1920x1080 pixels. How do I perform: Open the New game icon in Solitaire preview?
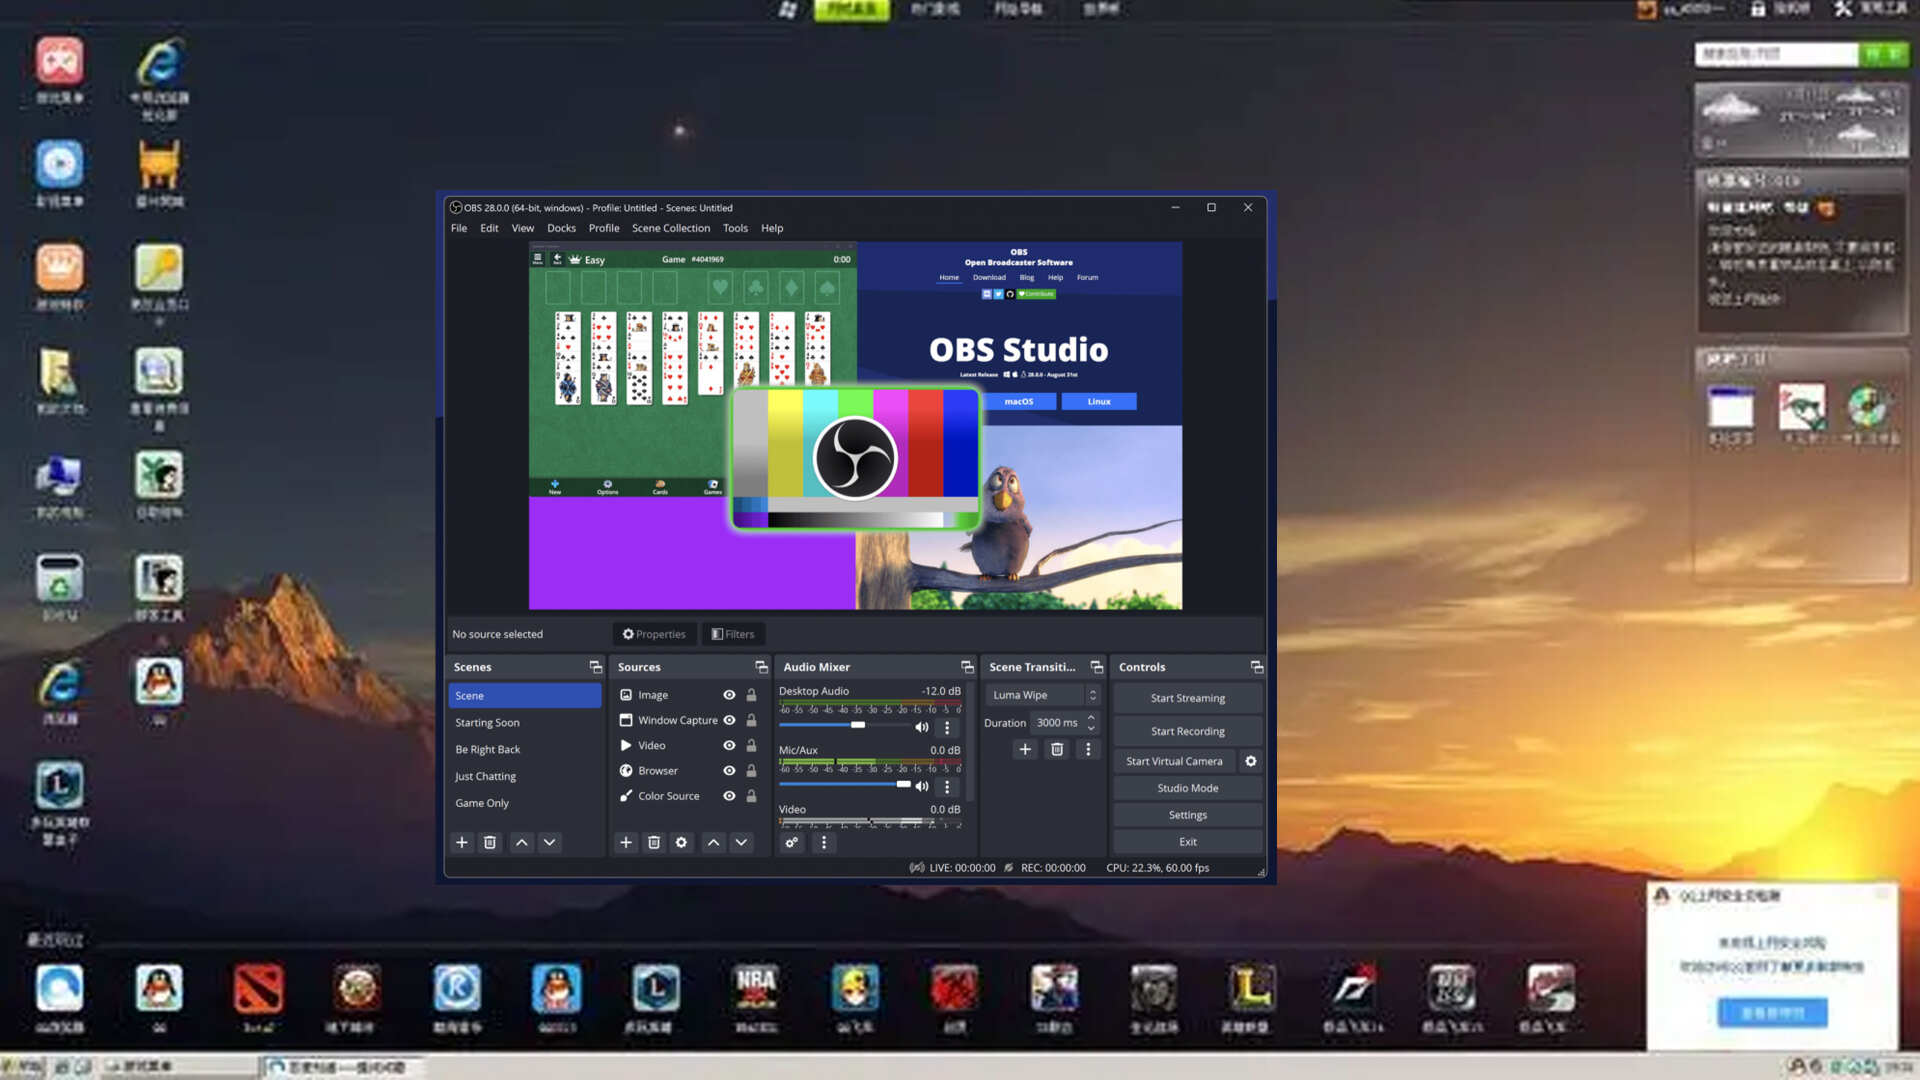[x=555, y=486]
